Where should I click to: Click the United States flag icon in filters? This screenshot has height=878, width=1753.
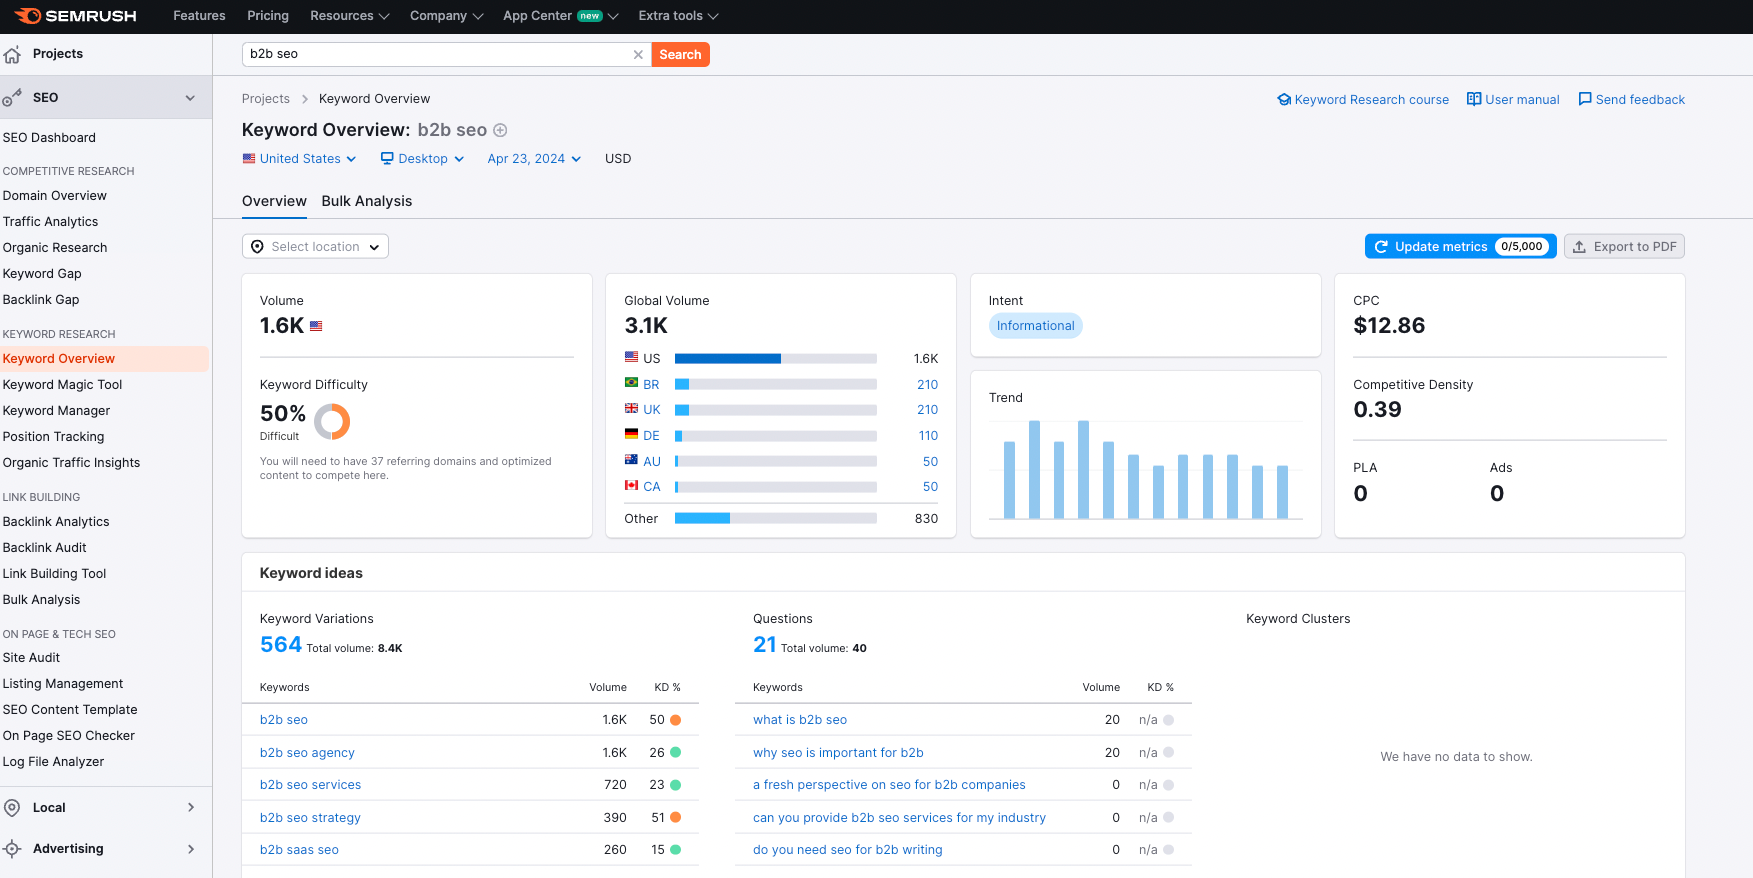(249, 158)
